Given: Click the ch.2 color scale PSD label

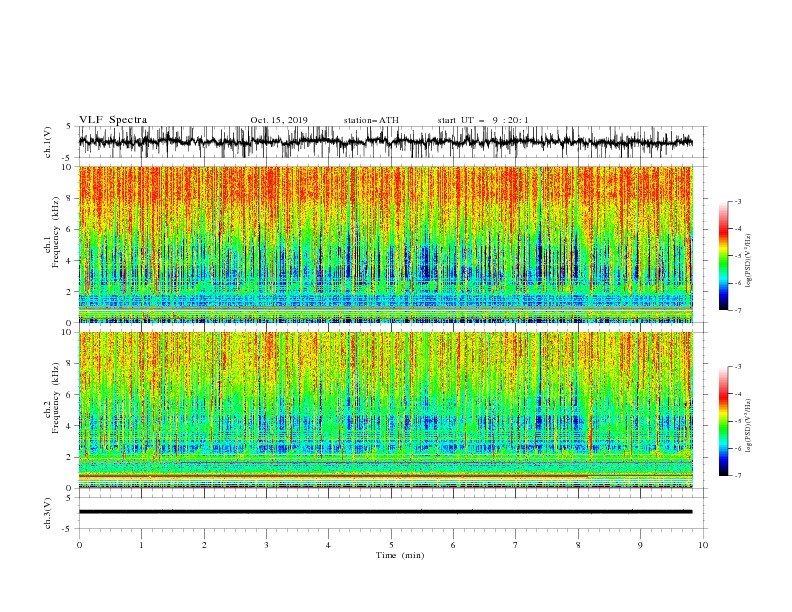Looking at the screenshot, I should tap(749, 425).
